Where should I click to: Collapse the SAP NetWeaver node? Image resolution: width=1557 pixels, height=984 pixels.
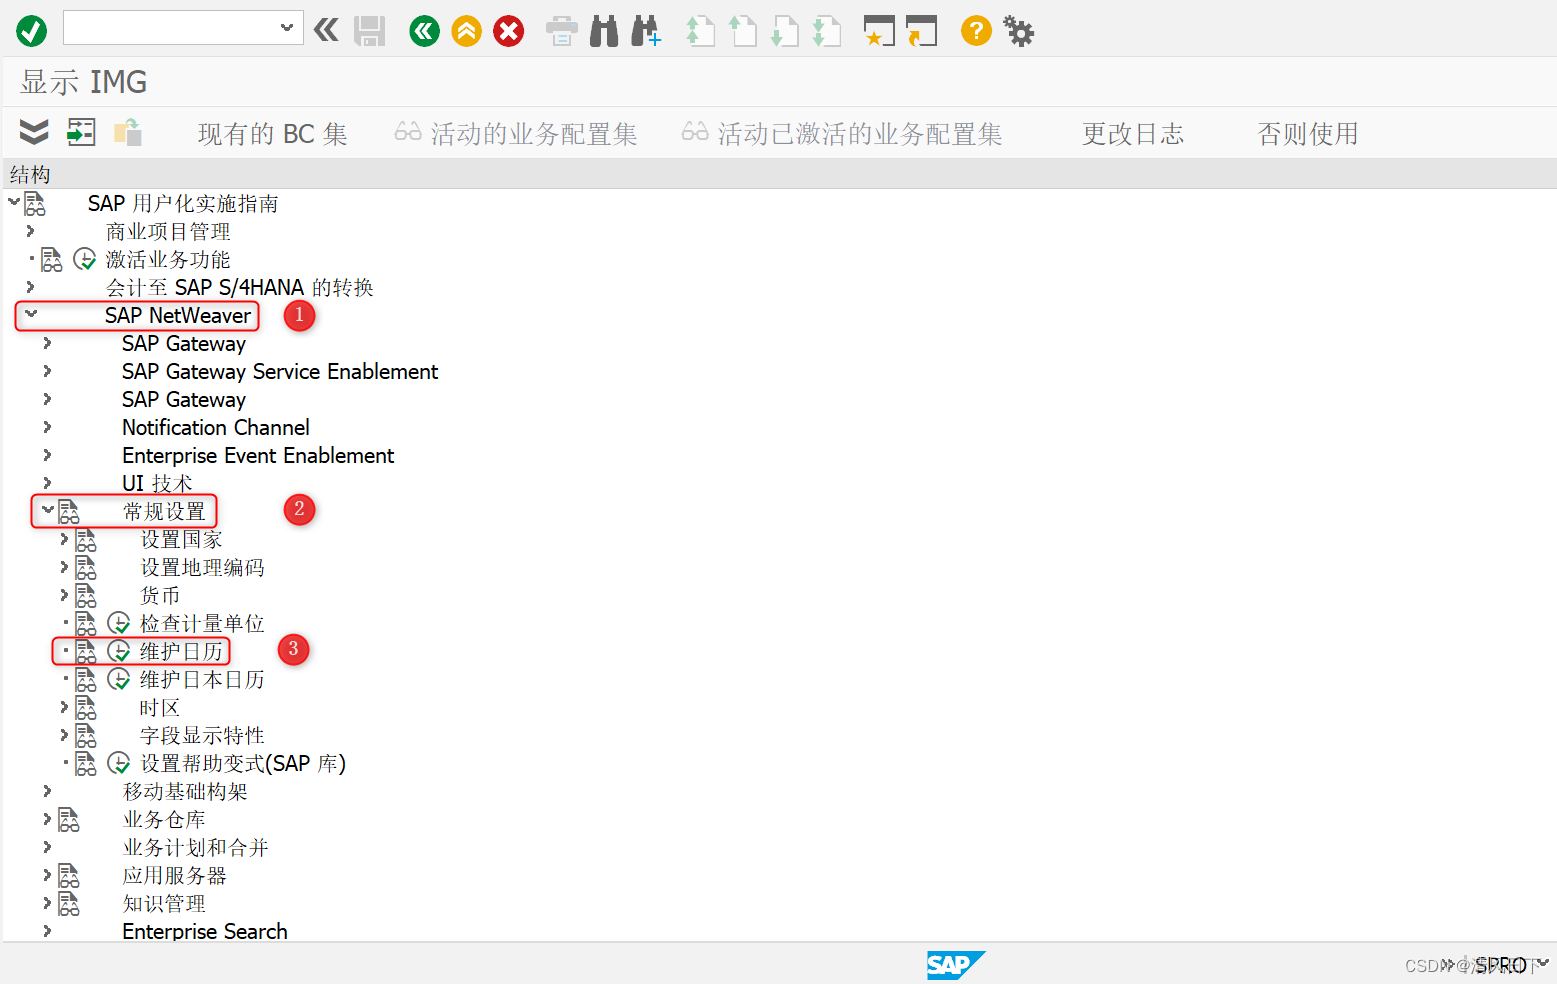31,314
